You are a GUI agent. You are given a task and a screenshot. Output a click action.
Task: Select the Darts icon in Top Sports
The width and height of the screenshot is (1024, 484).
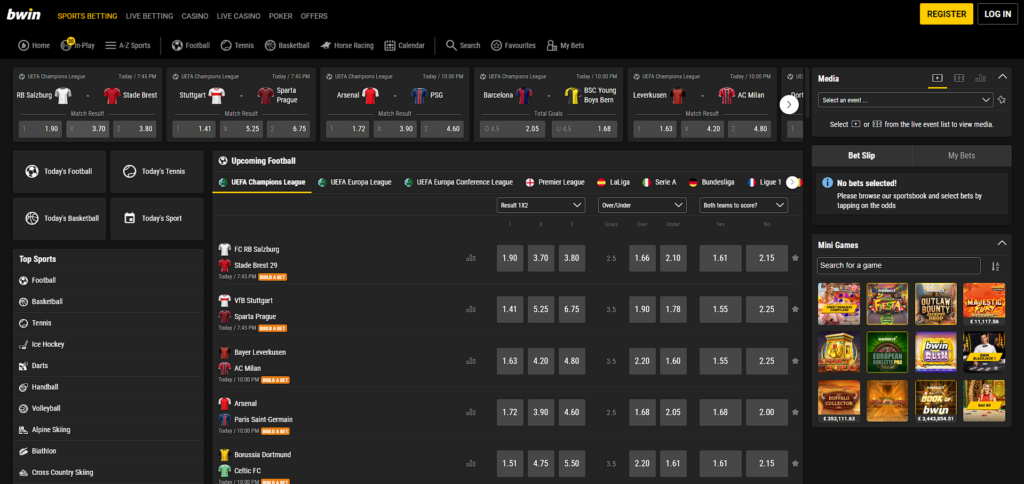coord(24,366)
